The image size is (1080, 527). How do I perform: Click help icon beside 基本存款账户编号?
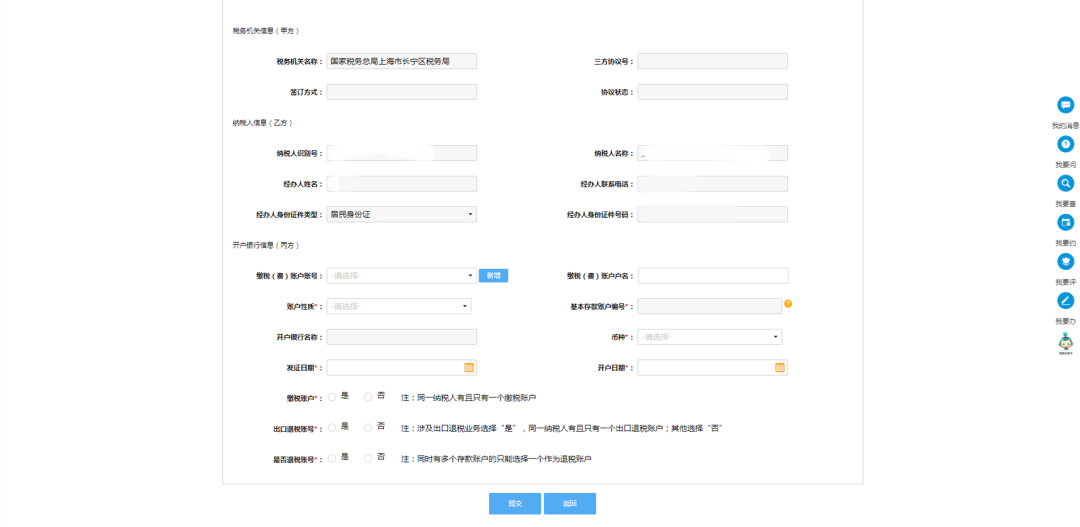coord(788,304)
